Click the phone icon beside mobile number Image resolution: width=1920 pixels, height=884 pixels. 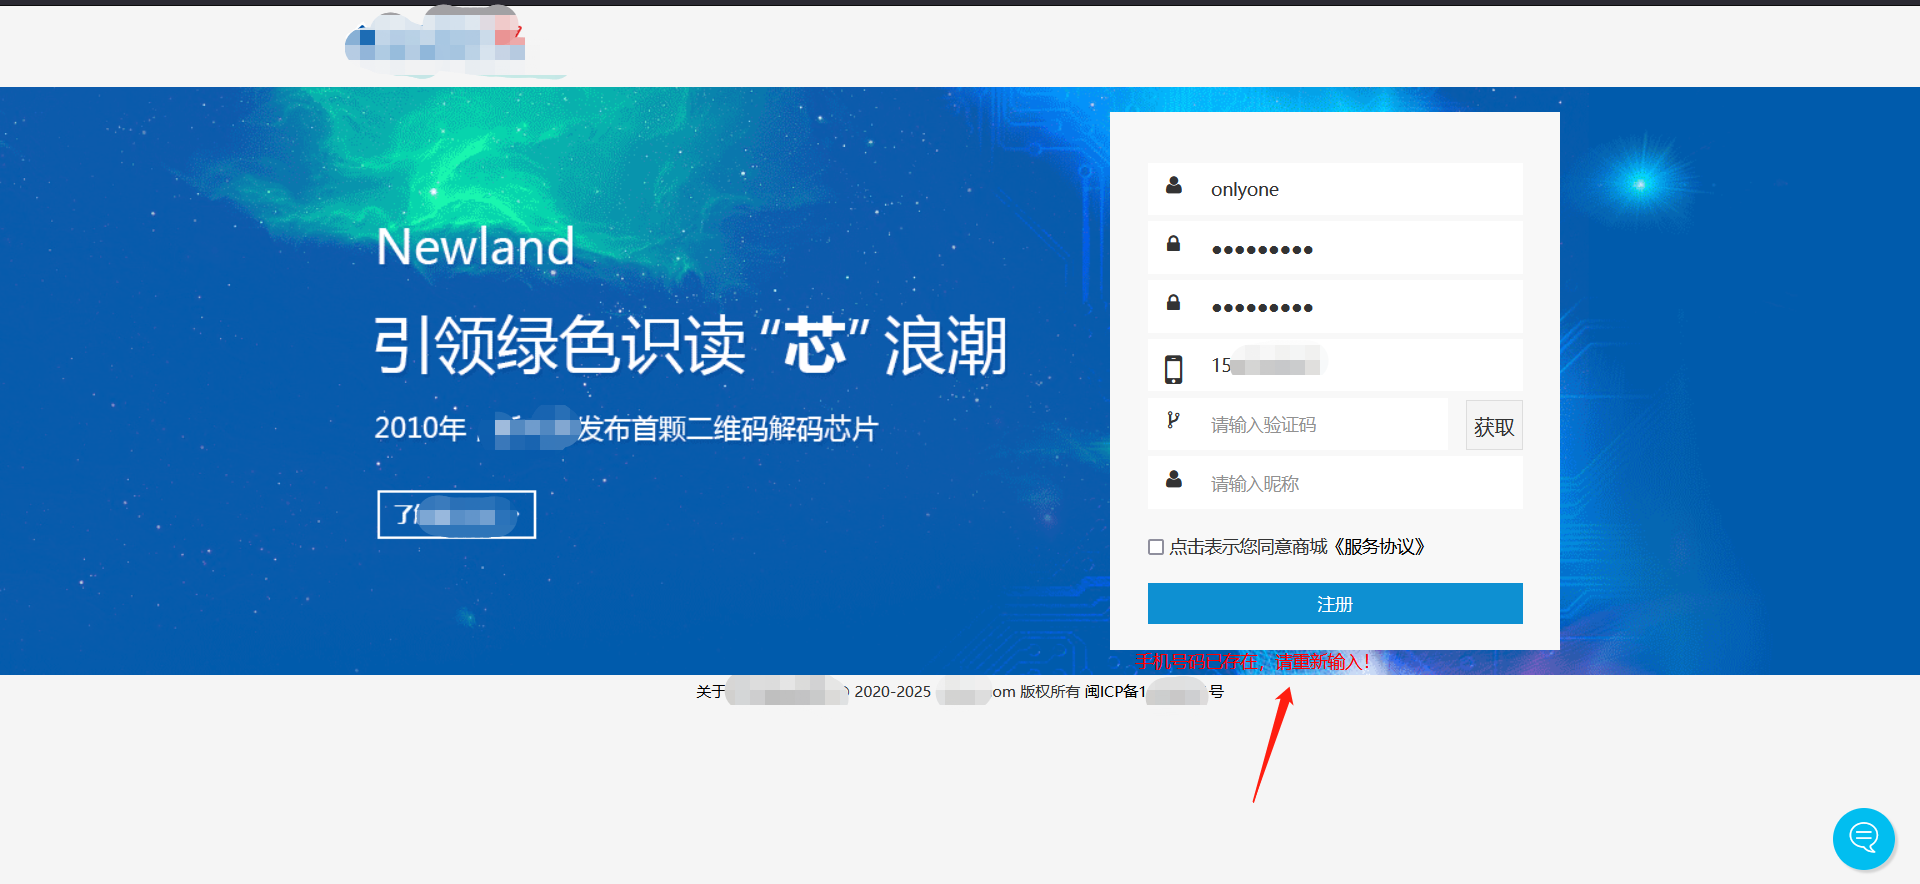click(x=1174, y=369)
